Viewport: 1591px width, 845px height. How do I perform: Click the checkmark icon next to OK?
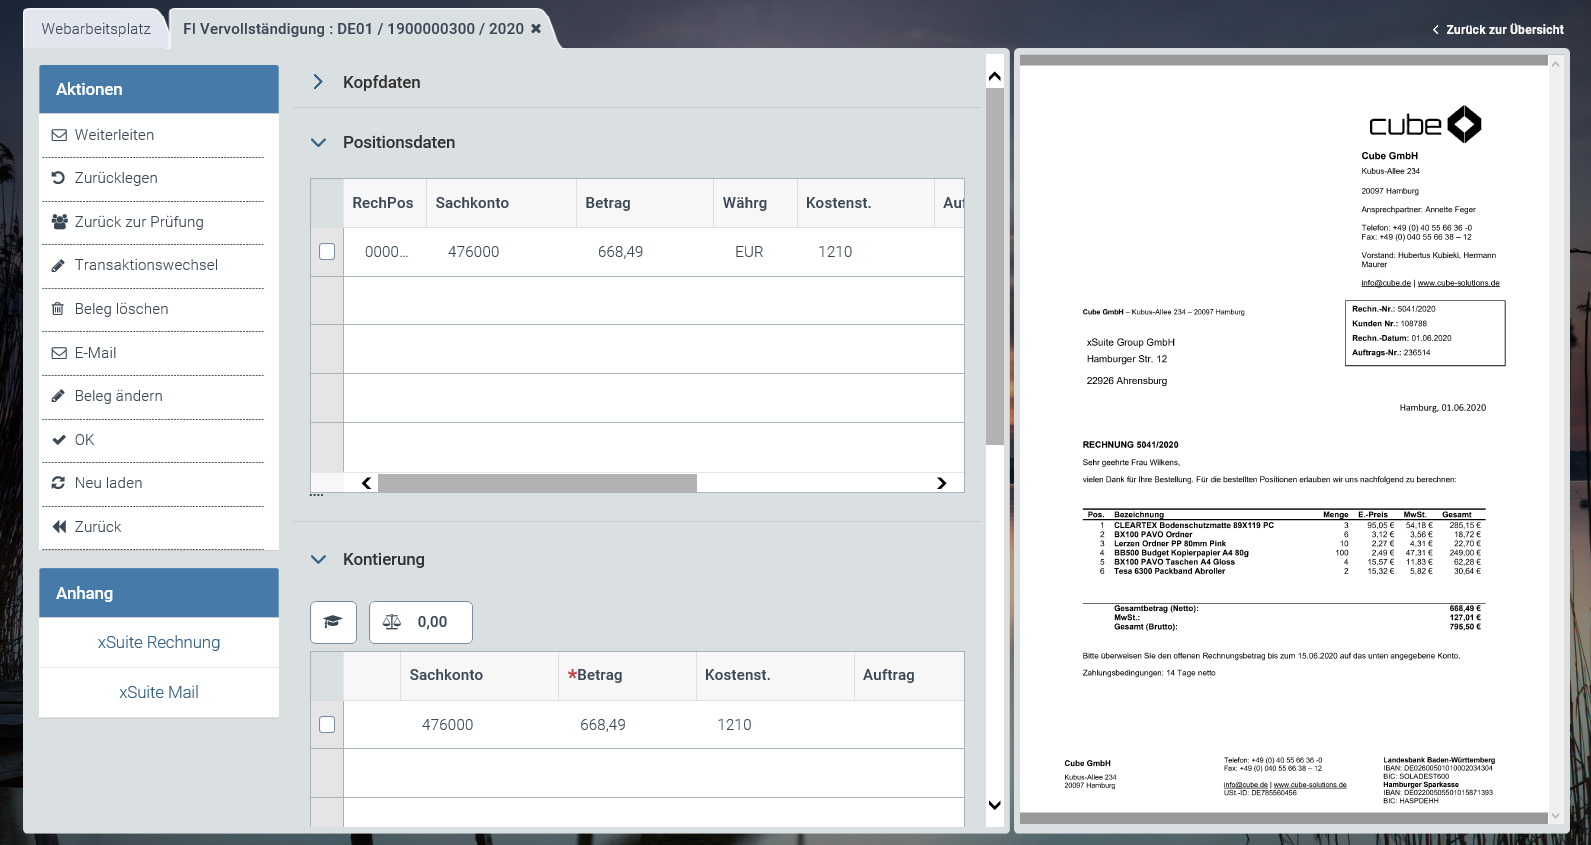pyautogui.click(x=59, y=440)
